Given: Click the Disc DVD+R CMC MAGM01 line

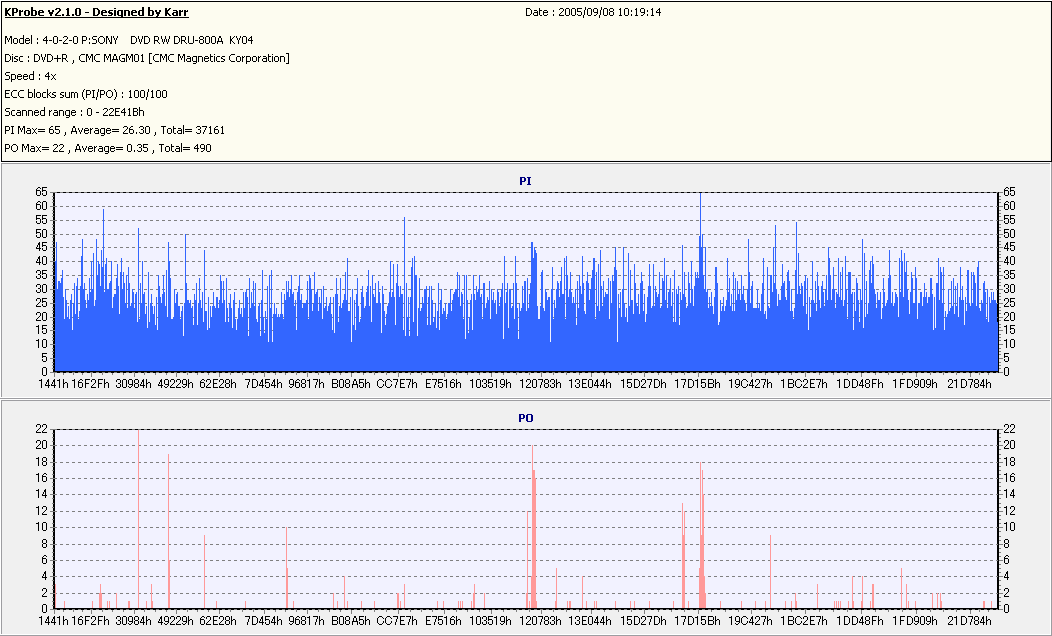Looking at the screenshot, I should (147, 58).
